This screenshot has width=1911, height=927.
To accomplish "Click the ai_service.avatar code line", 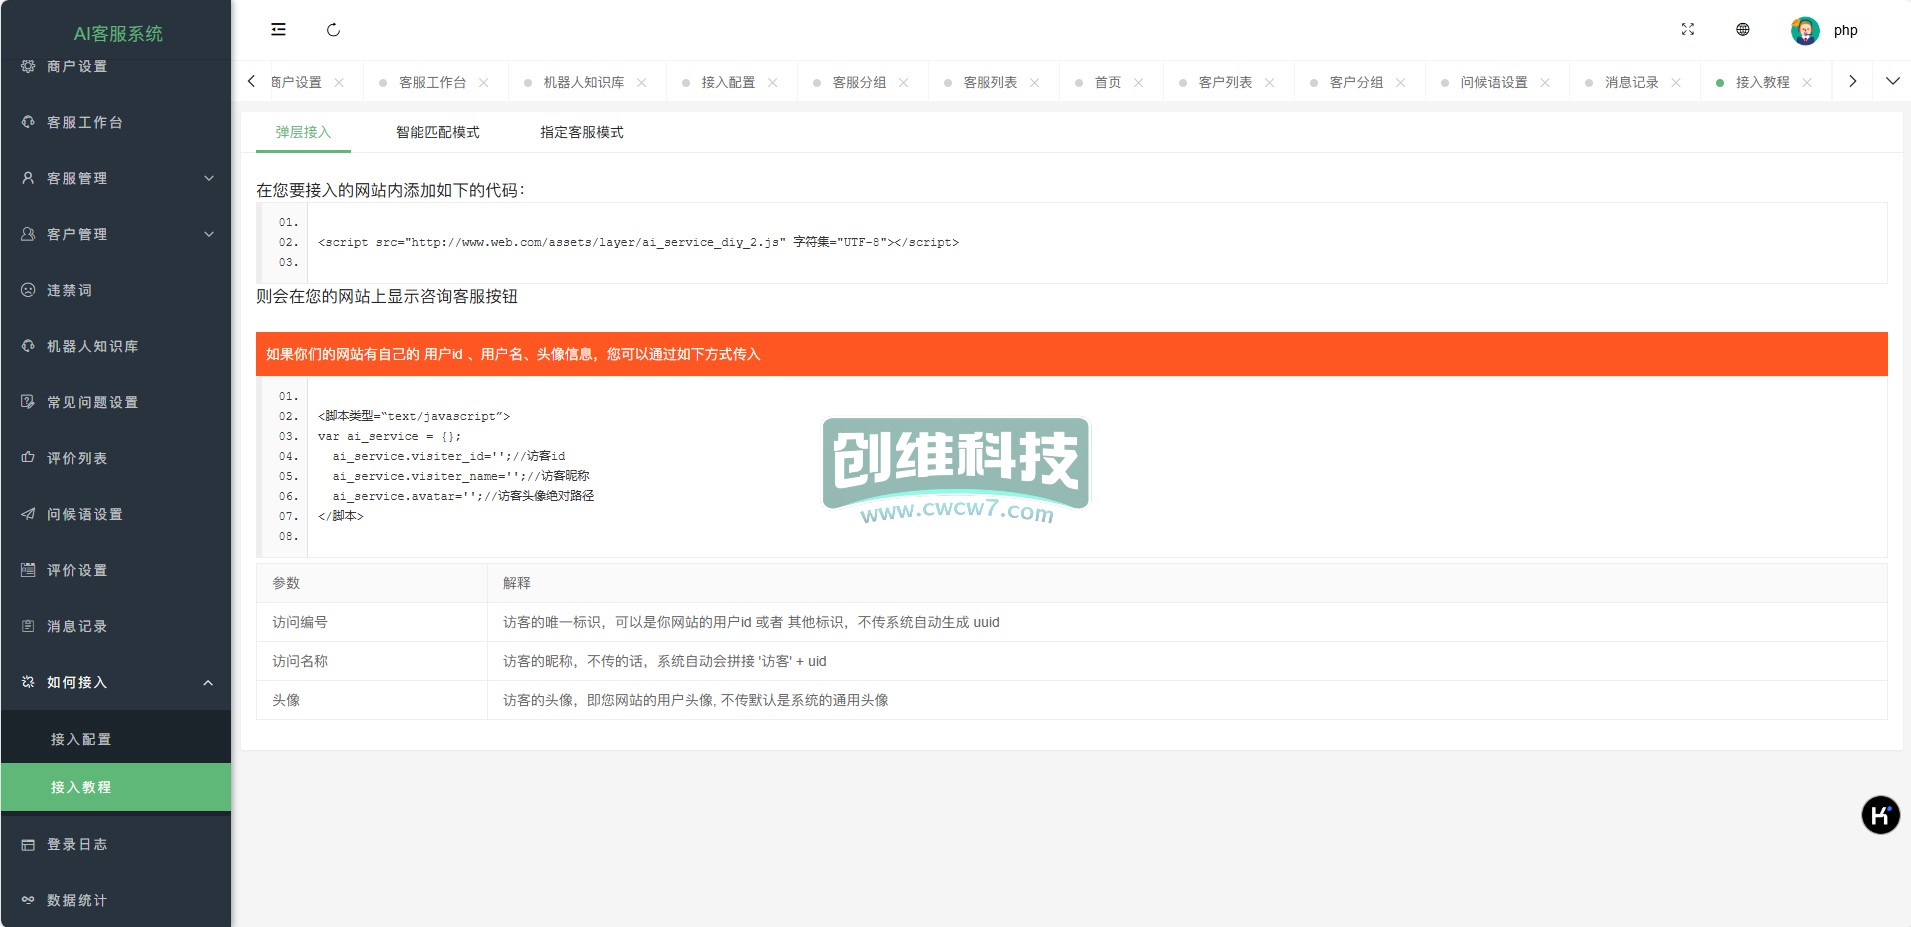I will pos(463,496).
